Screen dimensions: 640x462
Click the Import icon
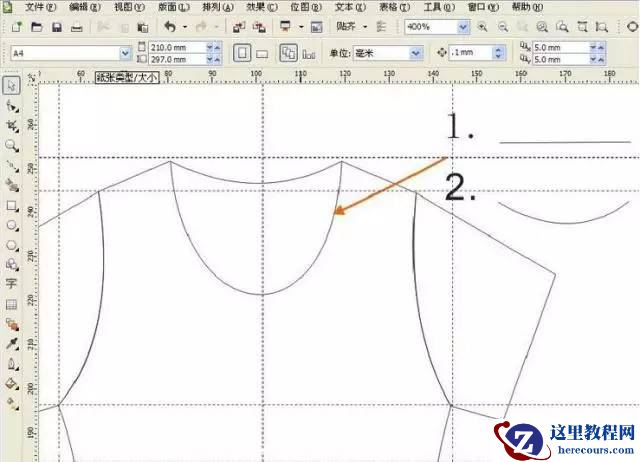click(x=239, y=27)
